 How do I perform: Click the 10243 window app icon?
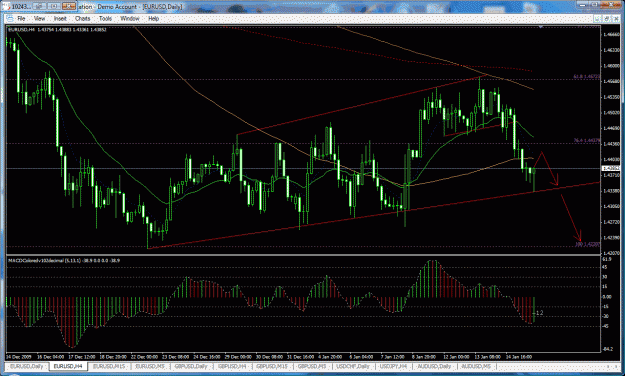coord(6,6)
